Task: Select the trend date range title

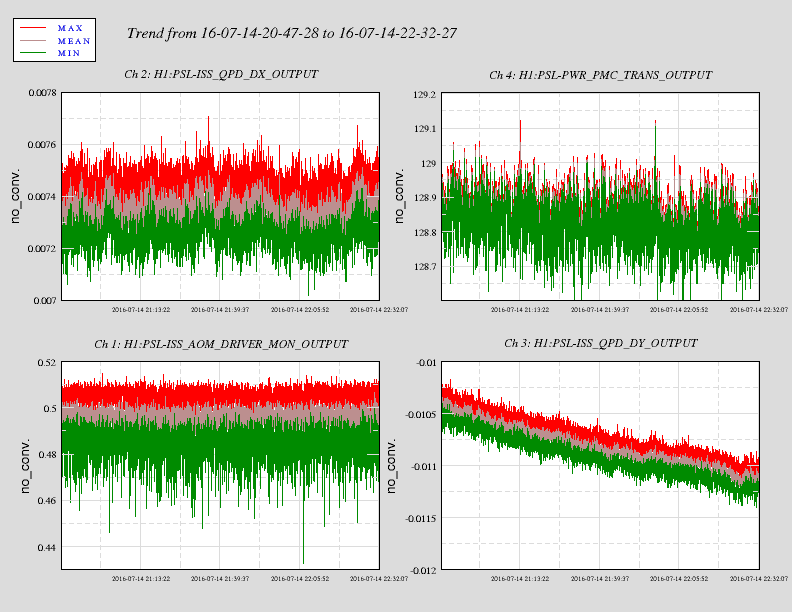Action: point(291,33)
